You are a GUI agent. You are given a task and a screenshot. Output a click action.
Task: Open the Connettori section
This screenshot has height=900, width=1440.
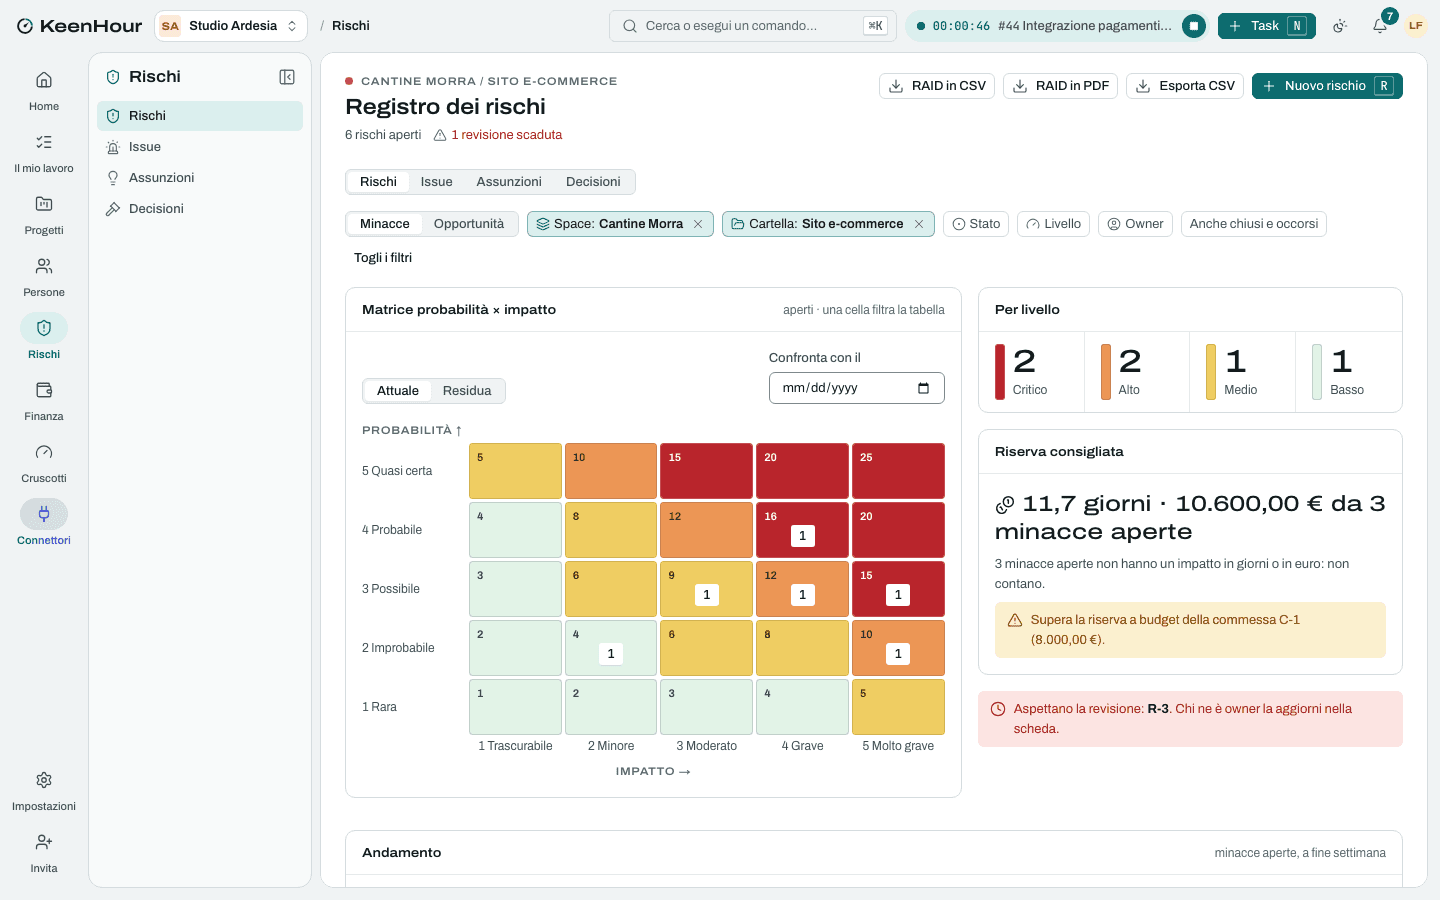pyautogui.click(x=44, y=524)
